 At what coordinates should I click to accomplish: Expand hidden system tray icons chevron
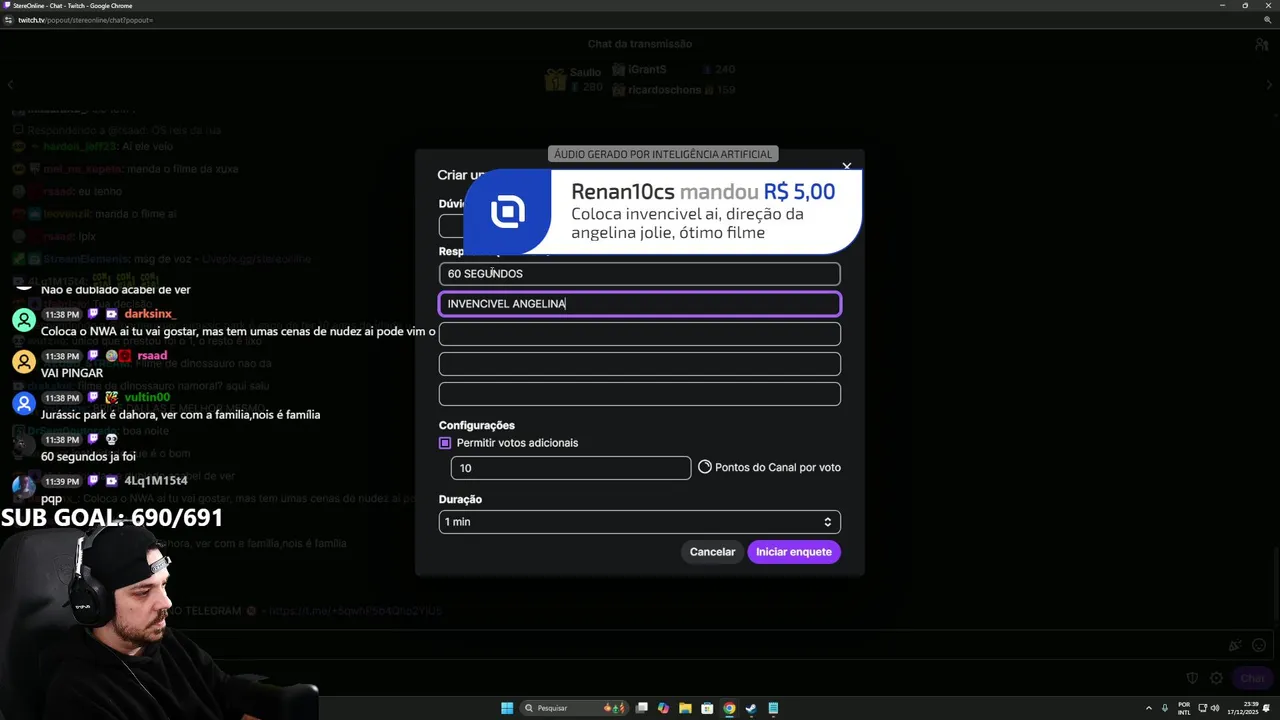point(1148,708)
